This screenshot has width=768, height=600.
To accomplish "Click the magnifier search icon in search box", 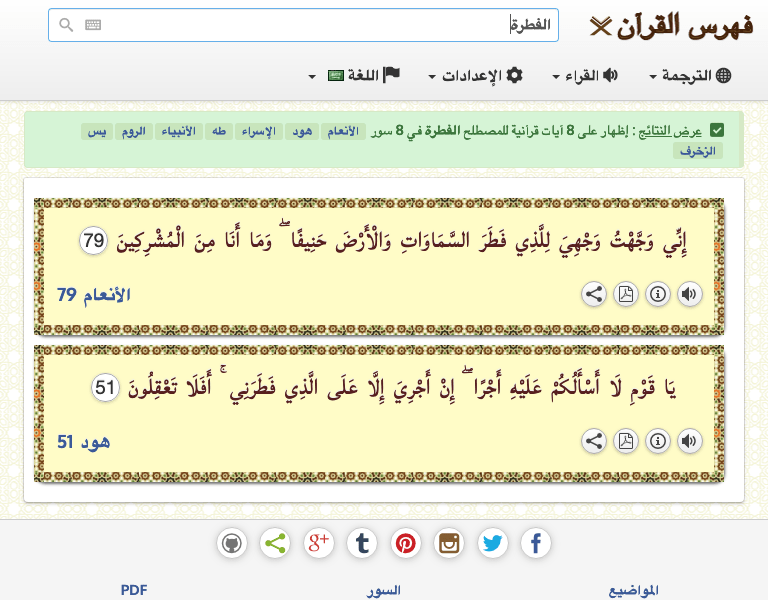I will 66,24.
